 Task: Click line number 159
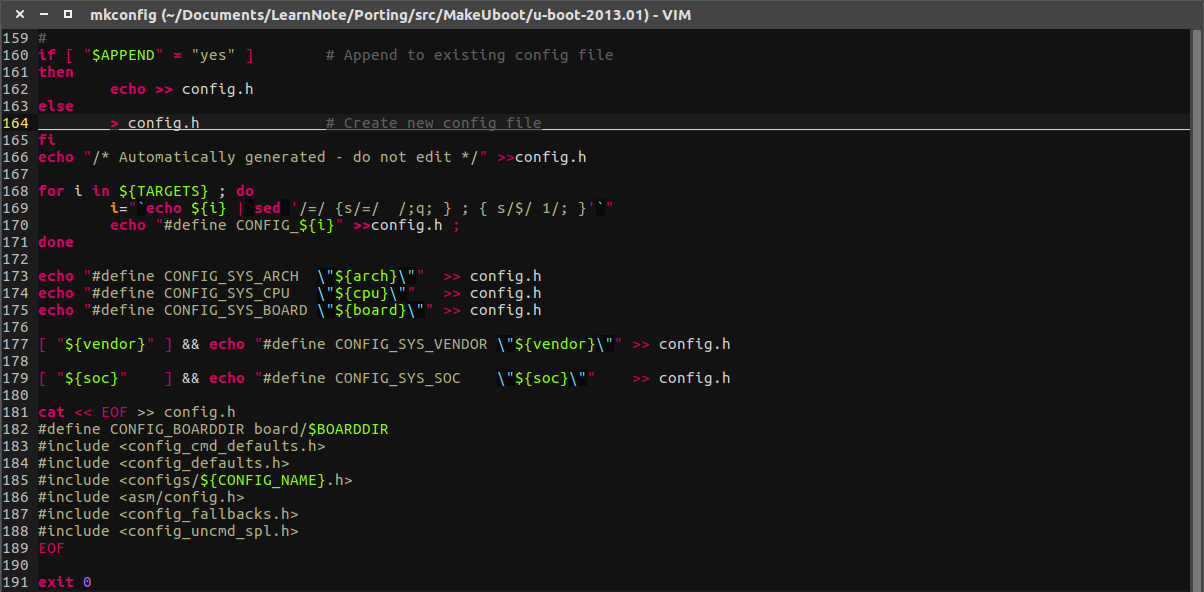pos(15,38)
